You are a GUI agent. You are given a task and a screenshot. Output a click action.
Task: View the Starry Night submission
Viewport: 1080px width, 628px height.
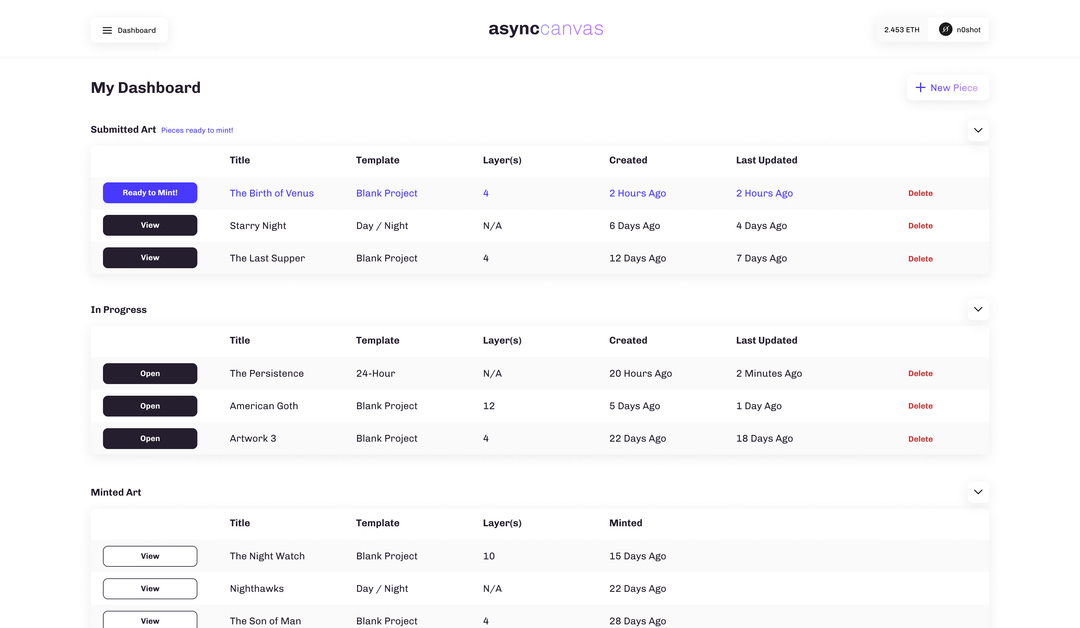(150, 225)
